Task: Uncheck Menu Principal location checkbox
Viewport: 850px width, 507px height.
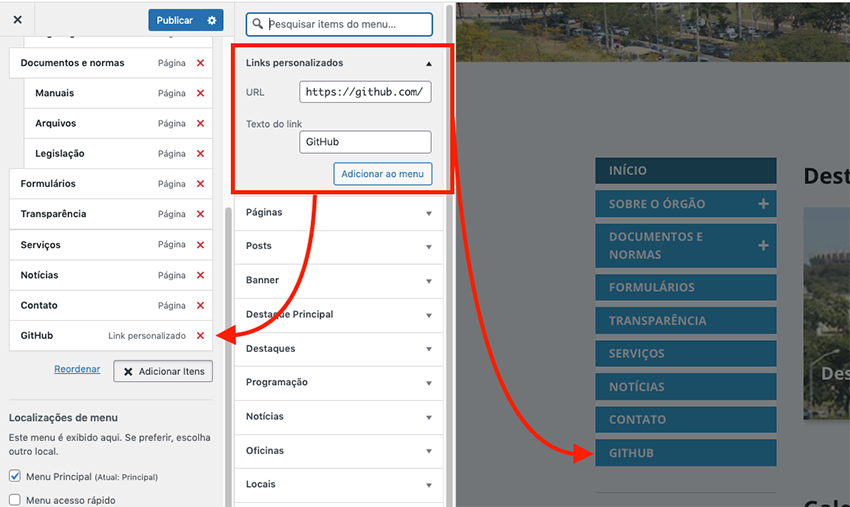Action: [15, 476]
